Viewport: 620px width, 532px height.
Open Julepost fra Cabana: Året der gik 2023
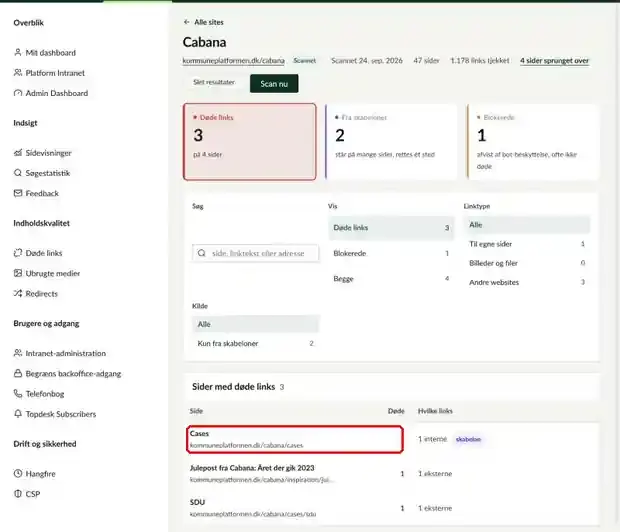252,468
